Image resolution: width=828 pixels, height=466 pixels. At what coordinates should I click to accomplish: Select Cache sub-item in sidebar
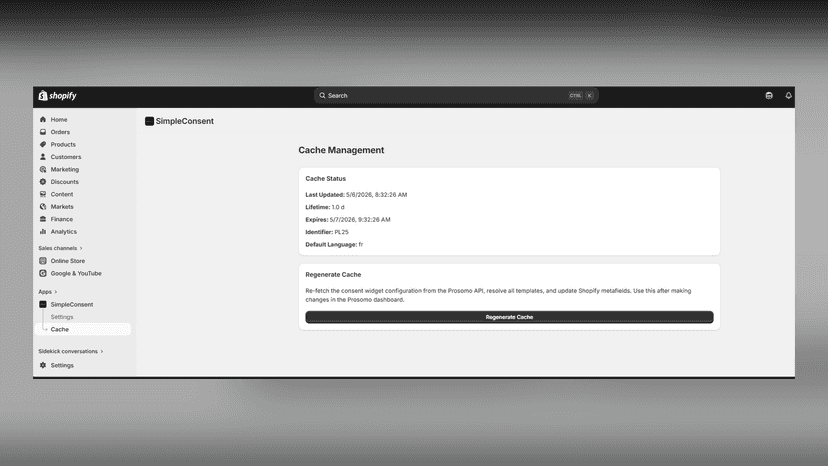tap(84, 329)
